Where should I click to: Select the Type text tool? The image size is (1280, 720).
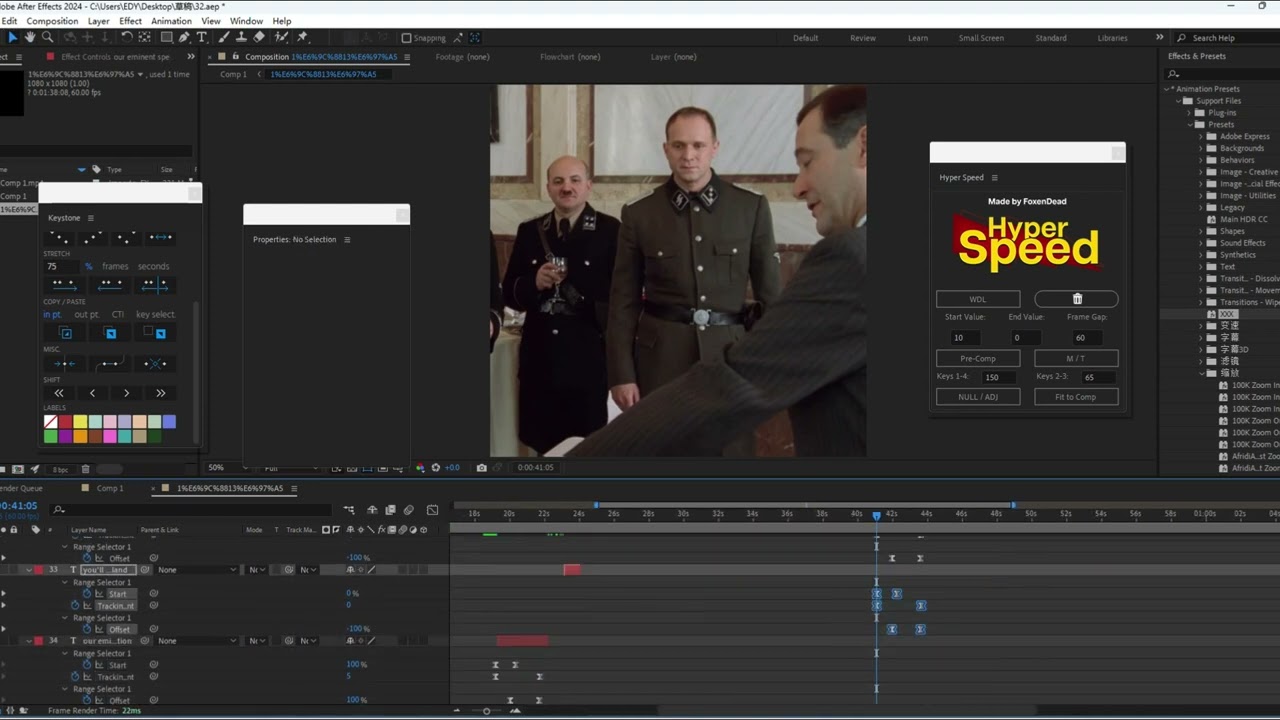[x=201, y=37]
